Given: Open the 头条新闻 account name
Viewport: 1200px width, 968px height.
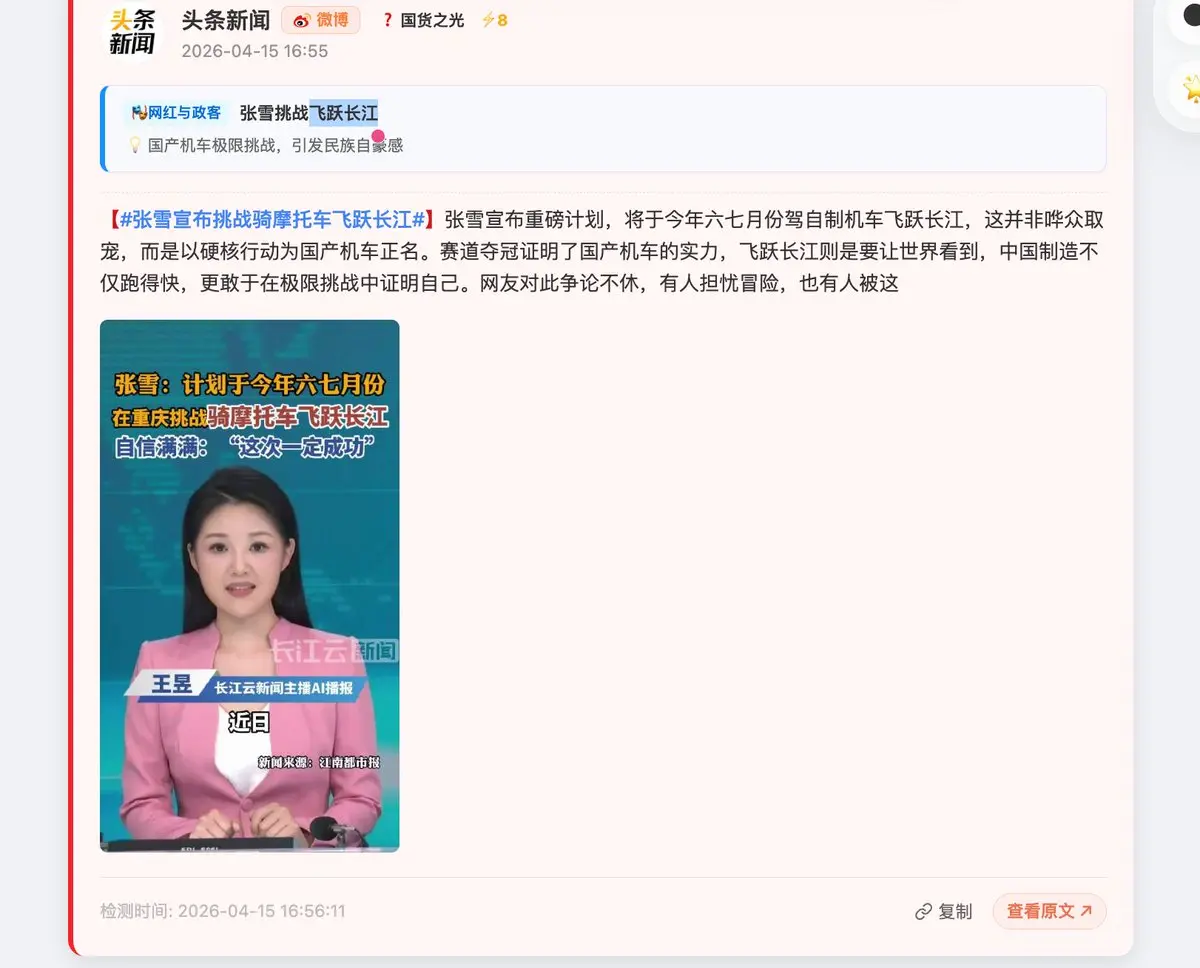Looking at the screenshot, I should tap(226, 20).
